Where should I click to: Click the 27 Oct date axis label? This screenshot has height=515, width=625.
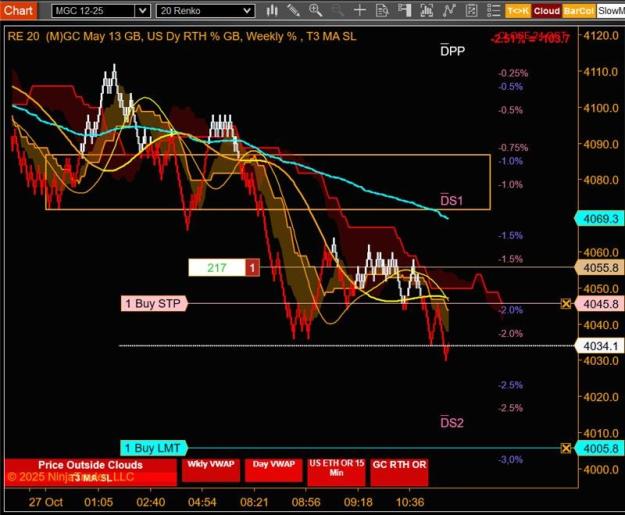click(45, 502)
